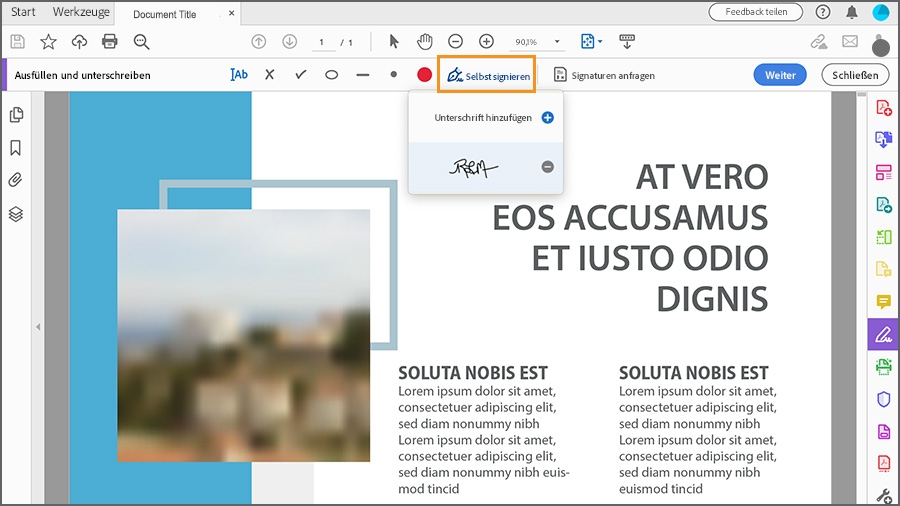
Task: Click the send by email icon
Action: (850, 41)
